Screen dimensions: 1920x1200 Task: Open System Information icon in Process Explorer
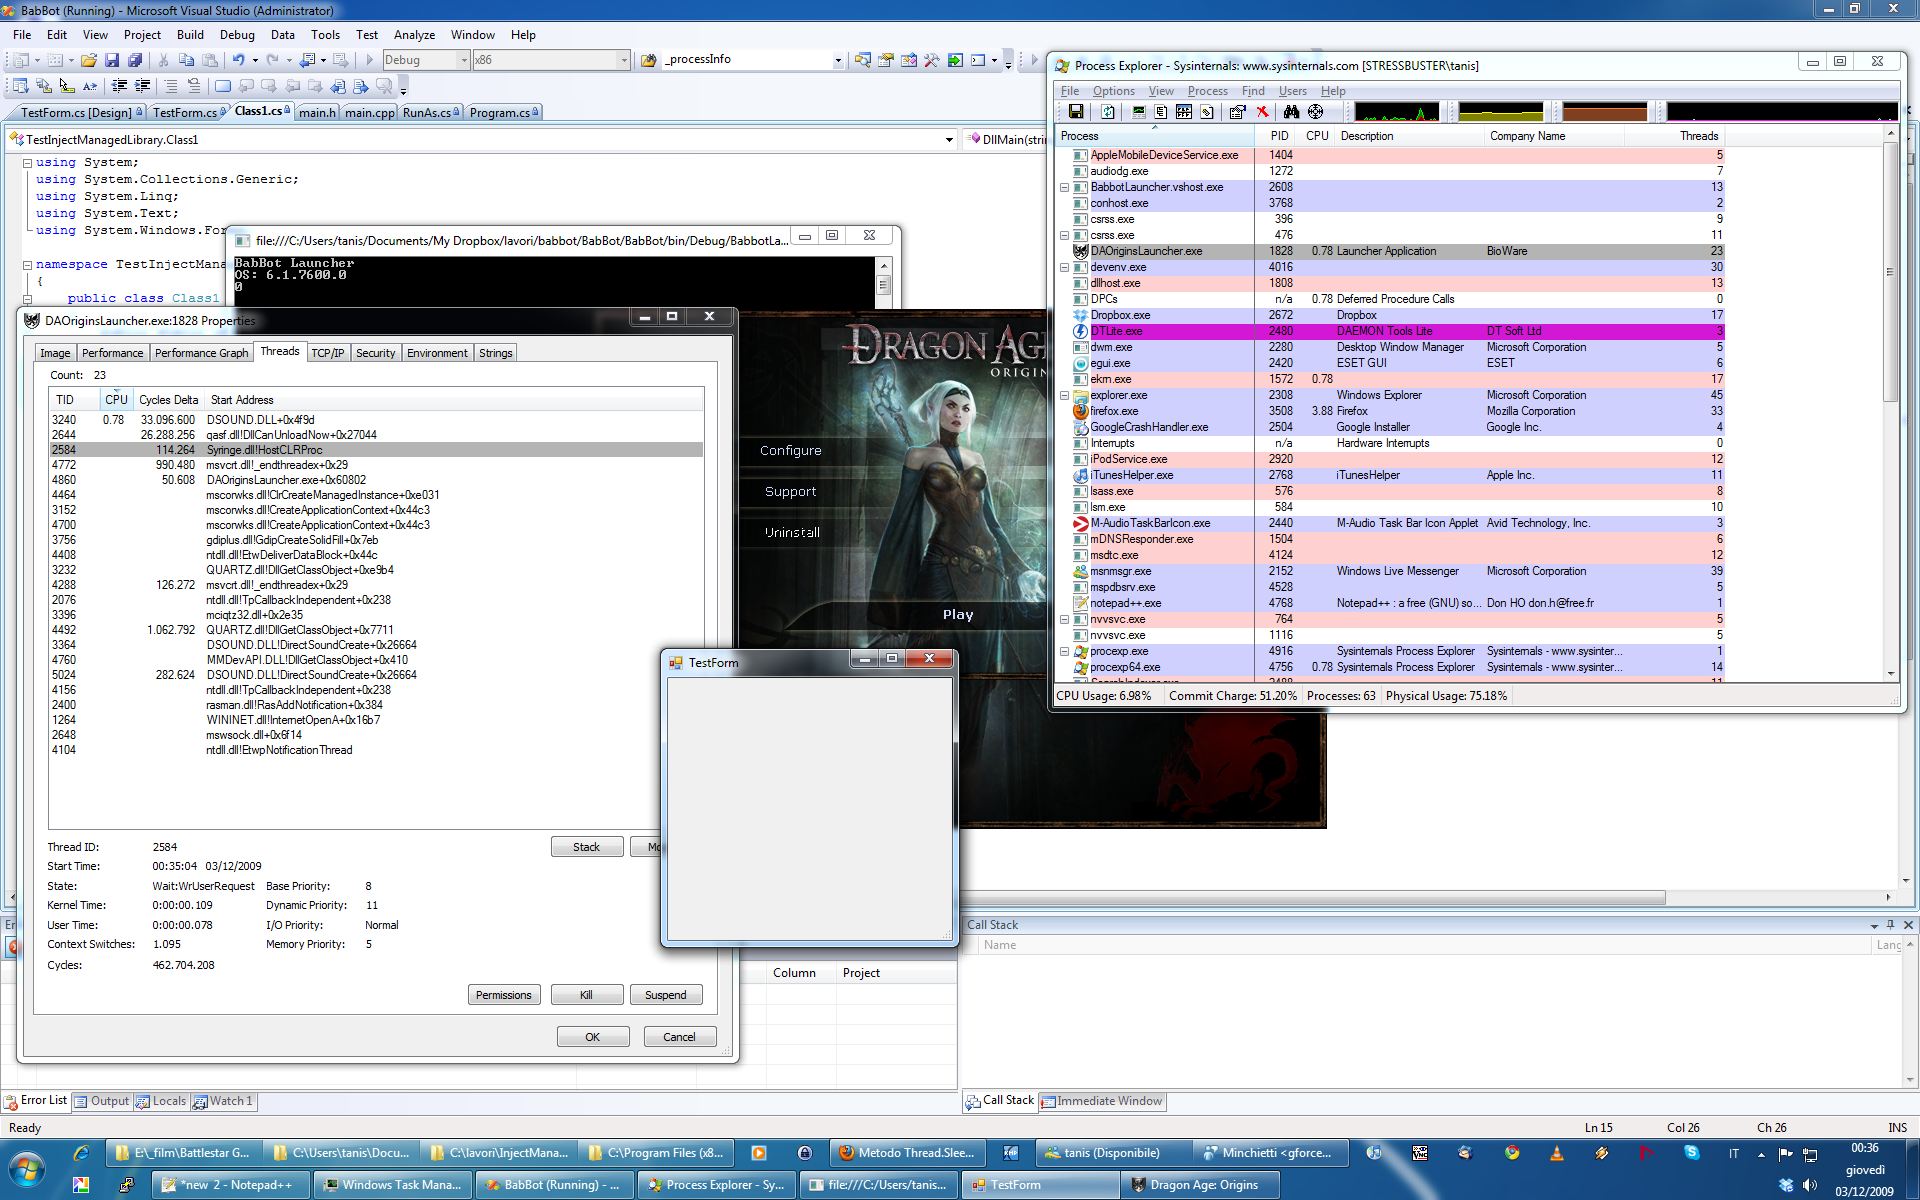[1138, 112]
